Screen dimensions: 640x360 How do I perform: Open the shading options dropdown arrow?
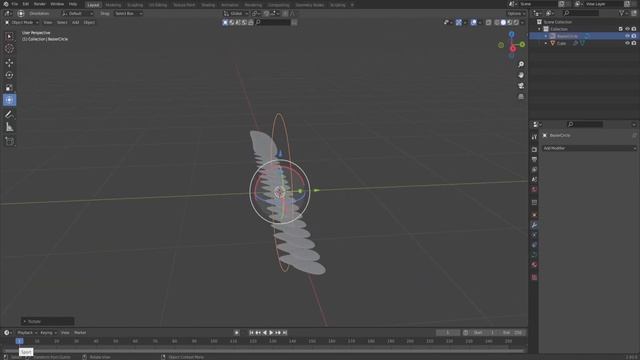click(522, 22)
